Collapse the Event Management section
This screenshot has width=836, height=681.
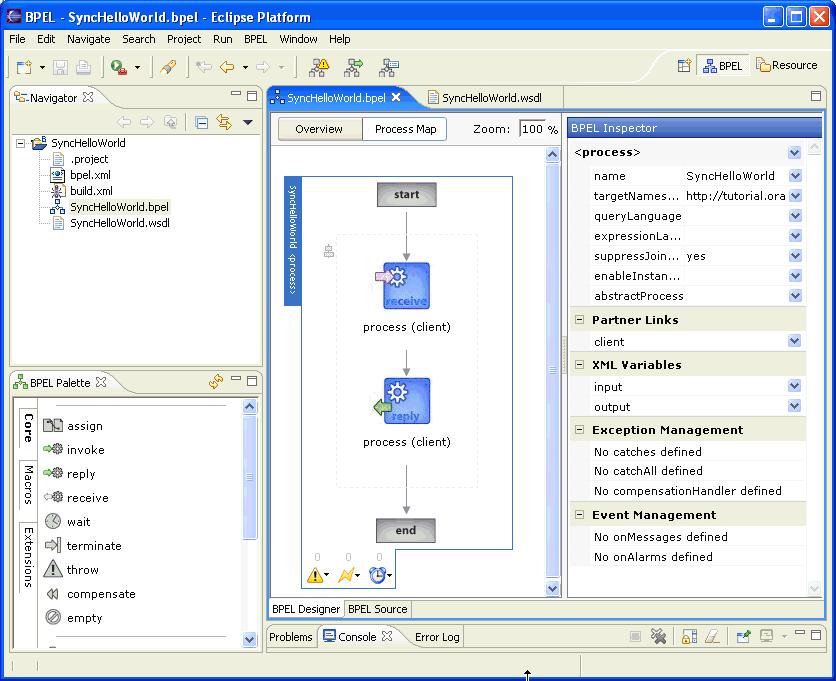(580, 515)
